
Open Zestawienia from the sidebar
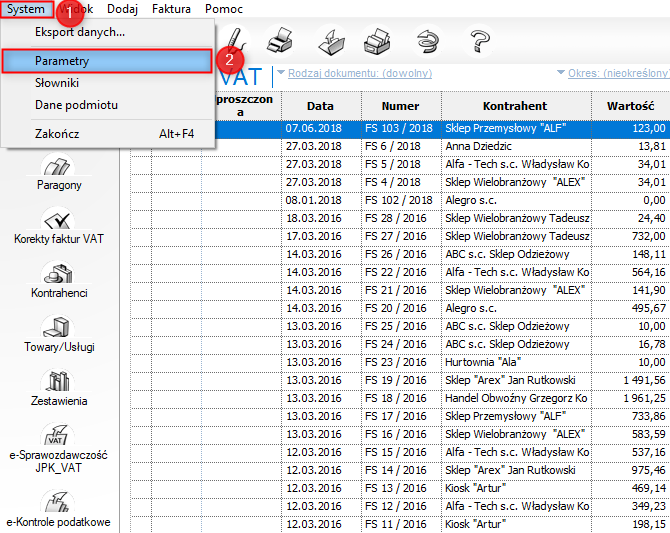[59, 389]
